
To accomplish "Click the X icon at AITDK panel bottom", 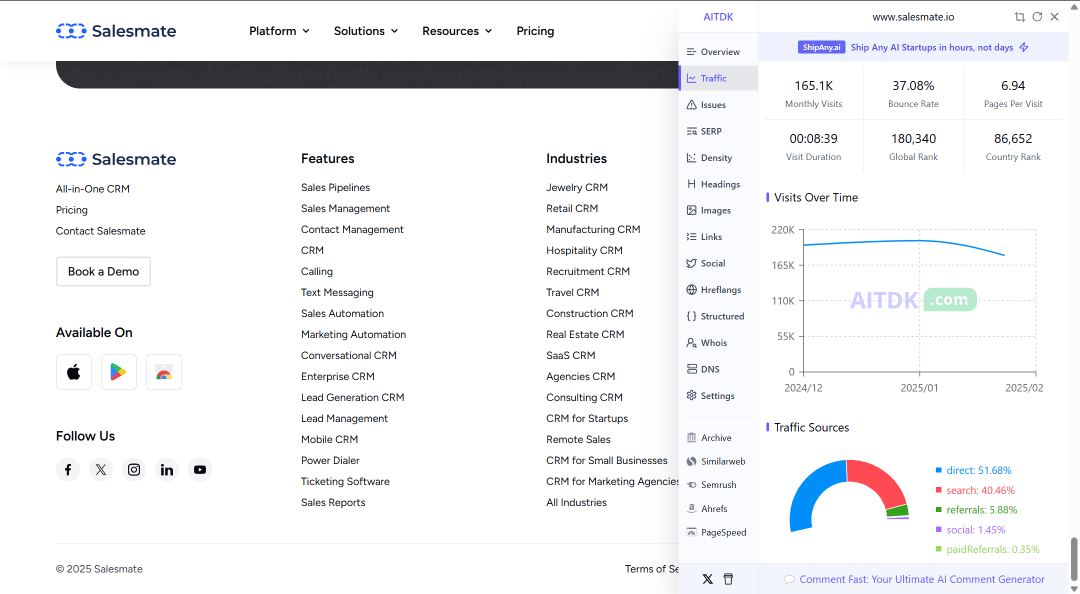I will coord(707,580).
